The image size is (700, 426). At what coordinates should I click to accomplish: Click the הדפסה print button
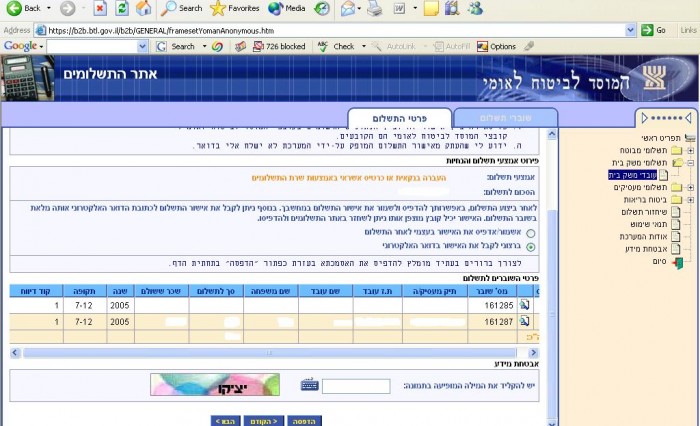click(x=303, y=421)
